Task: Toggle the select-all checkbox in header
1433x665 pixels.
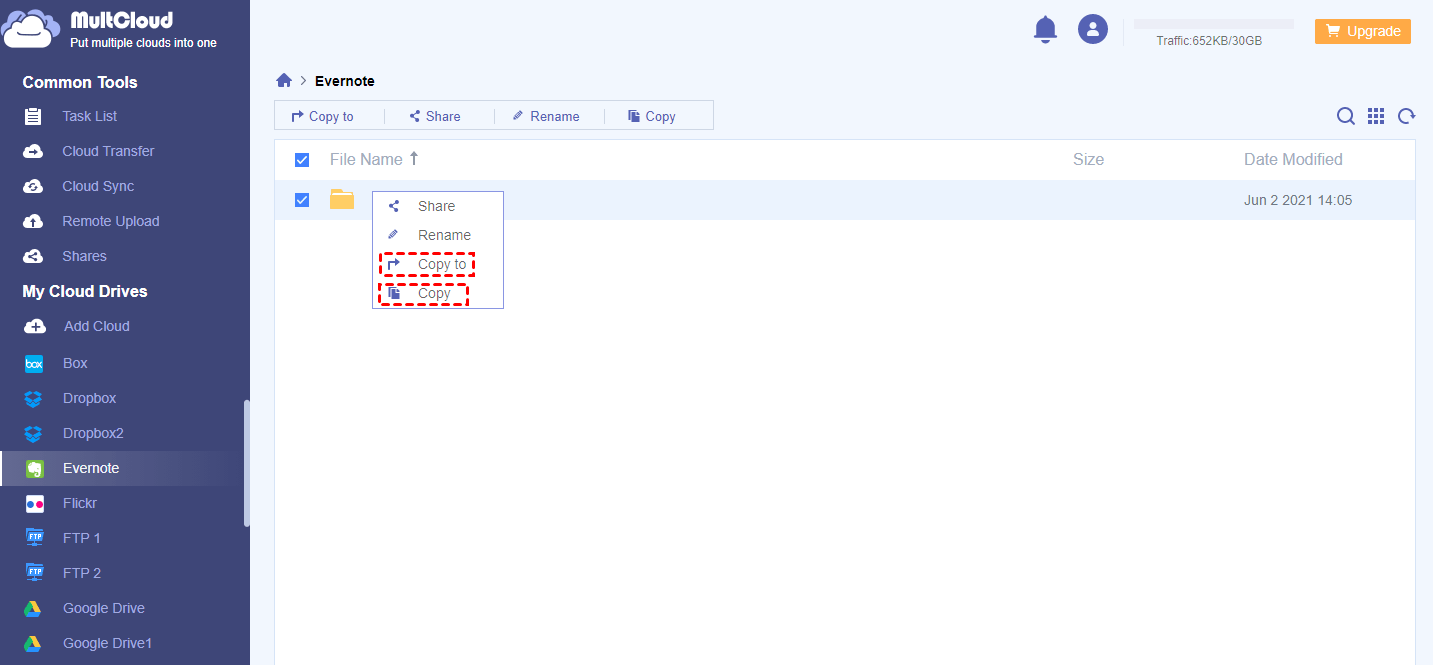Action: point(302,160)
